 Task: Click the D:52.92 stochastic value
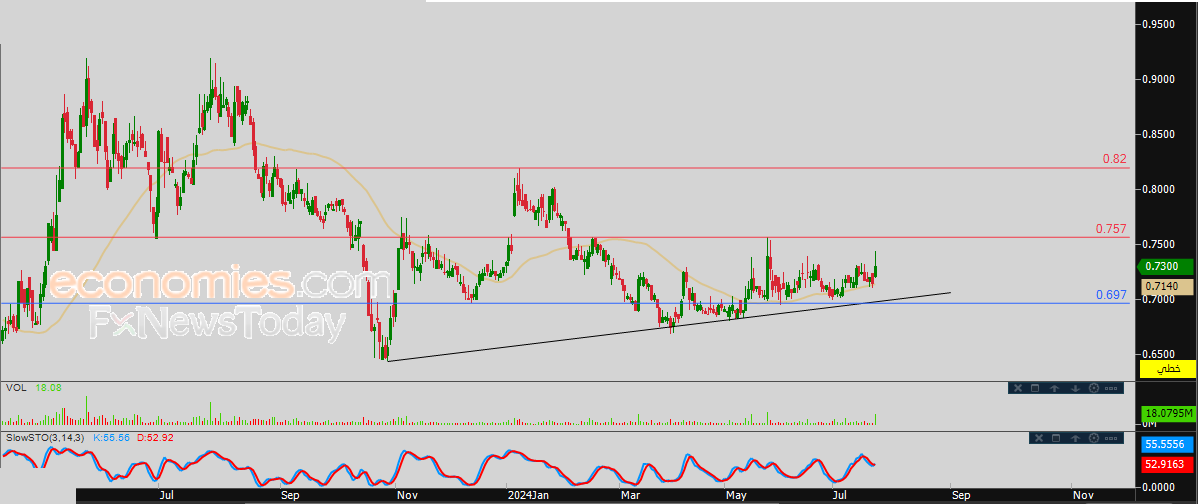click(154, 438)
